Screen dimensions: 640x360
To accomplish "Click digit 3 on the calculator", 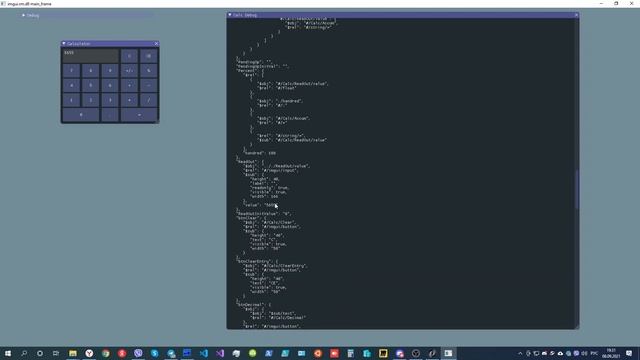I will pyautogui.click(x=110, y=100).
